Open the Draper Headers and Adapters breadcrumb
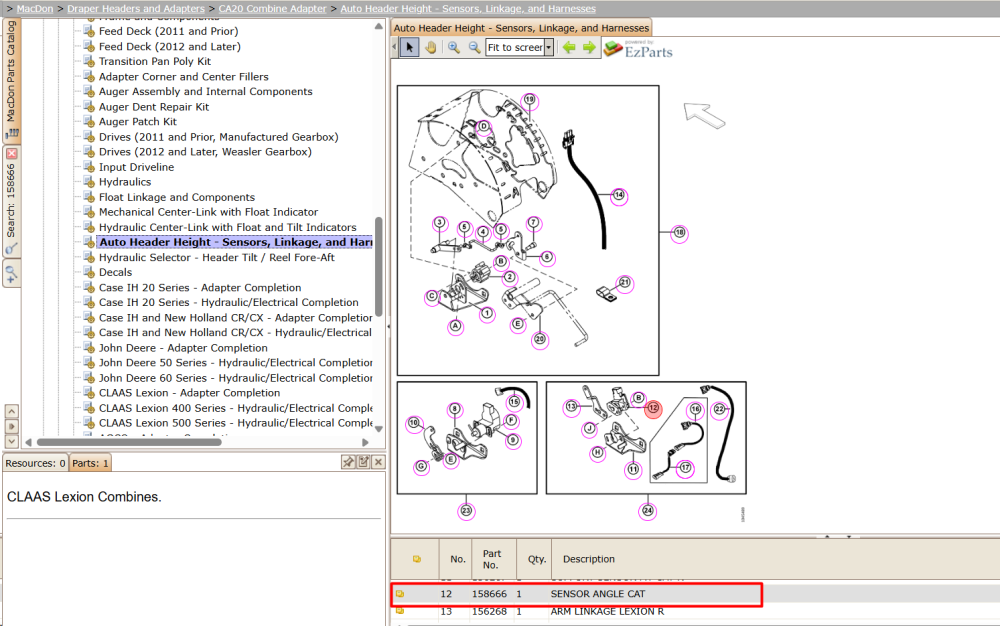 (x=136, y=8)
